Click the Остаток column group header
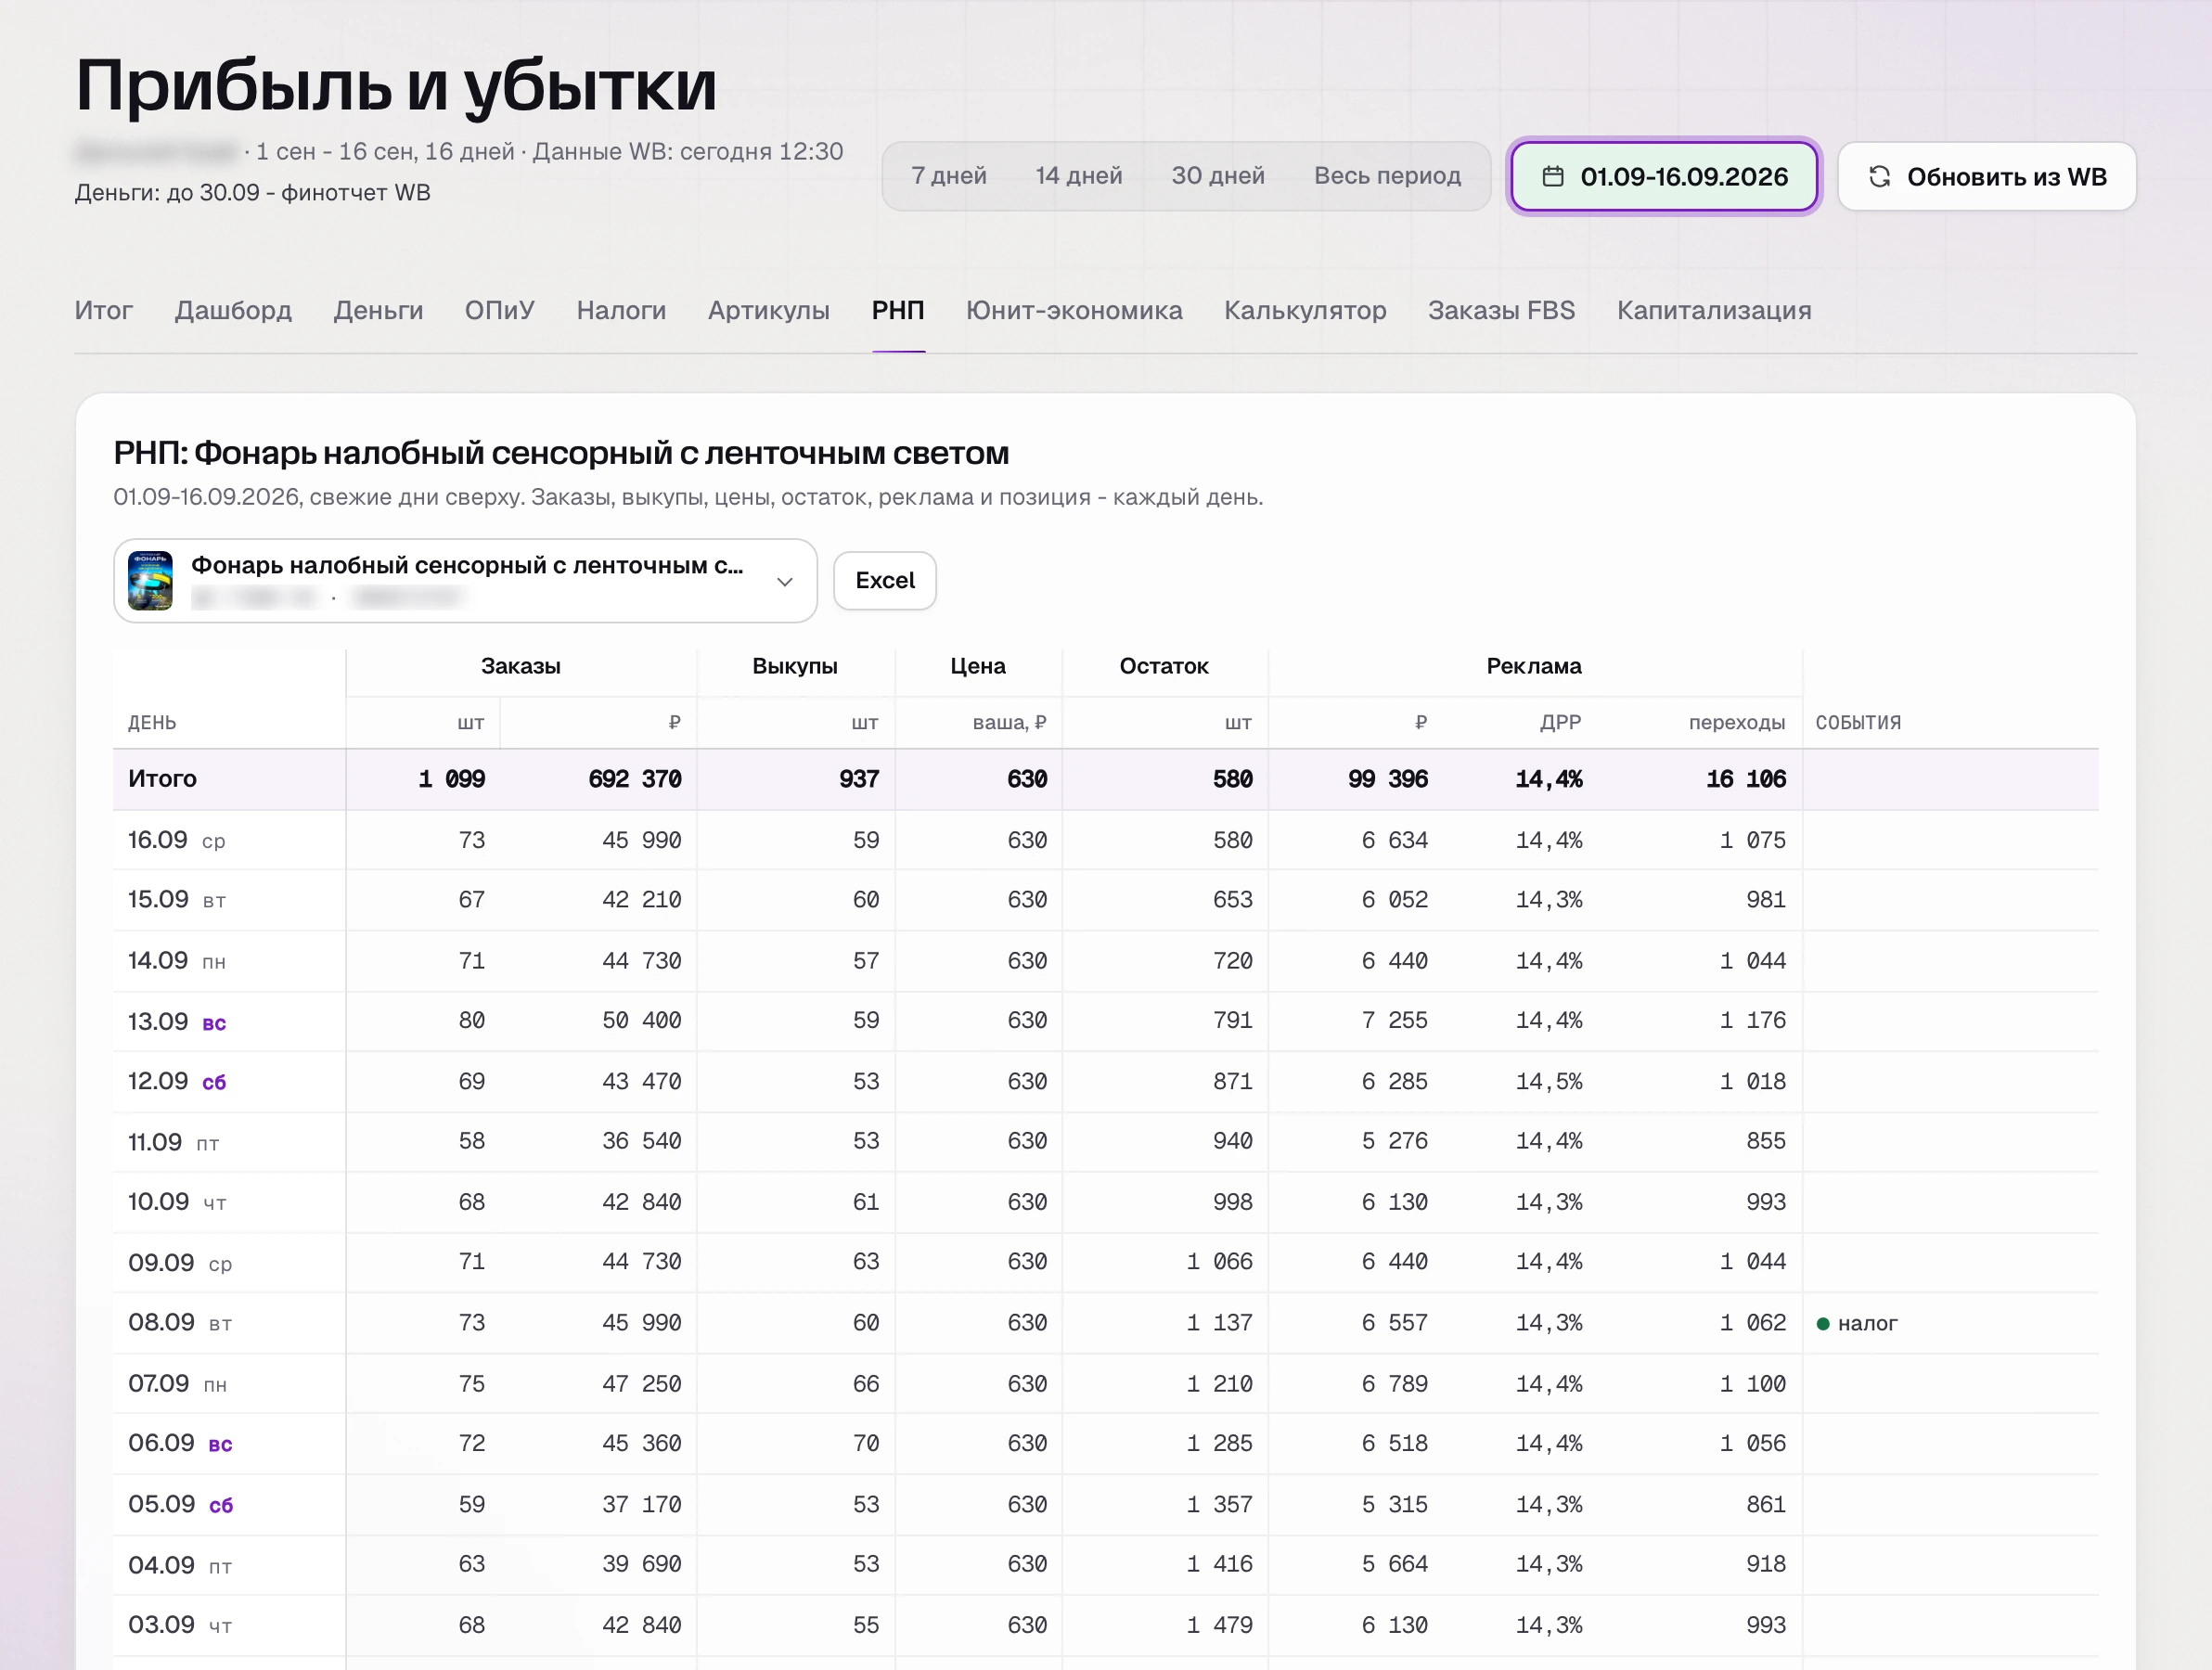 coord(1164,666)
